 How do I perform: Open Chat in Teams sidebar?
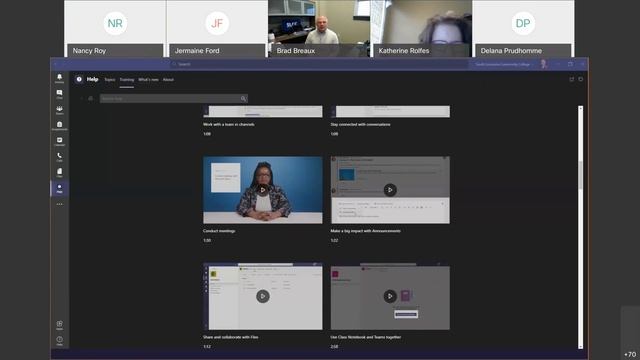coord(60,94)
